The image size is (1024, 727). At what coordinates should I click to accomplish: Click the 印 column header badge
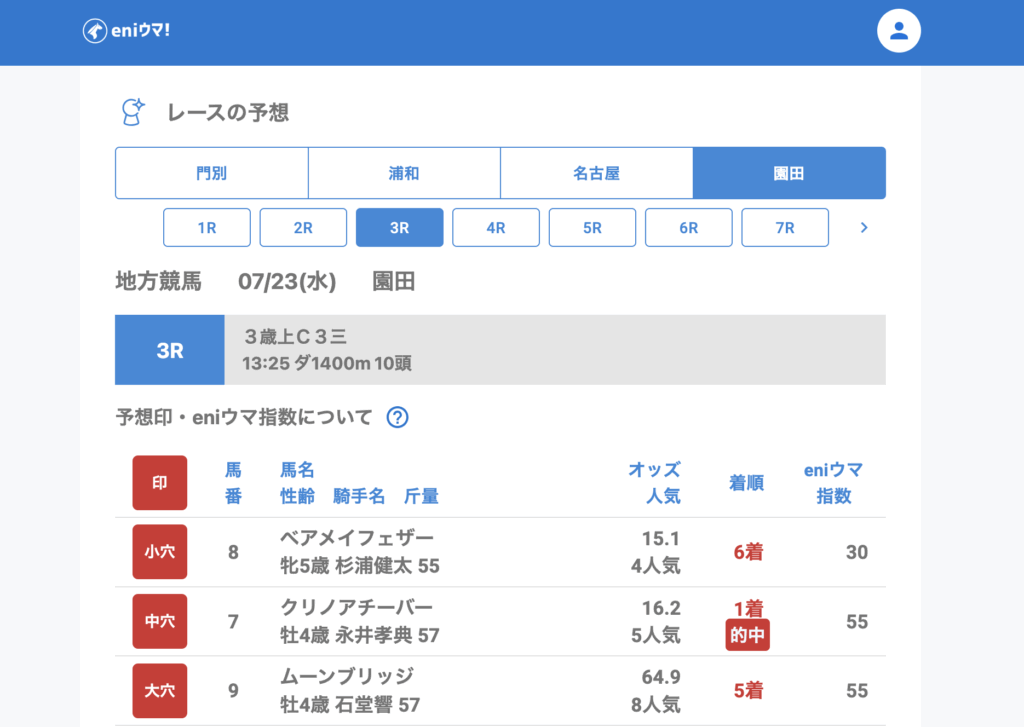coord(159,483)
